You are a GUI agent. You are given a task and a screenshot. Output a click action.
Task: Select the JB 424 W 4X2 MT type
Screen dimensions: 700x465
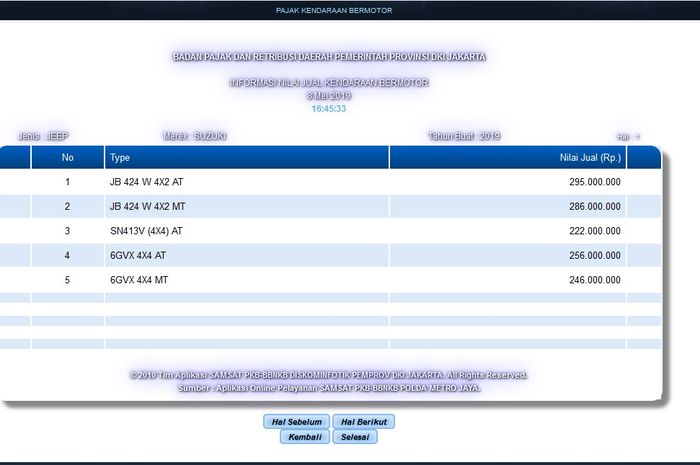[x=149, y=207]
